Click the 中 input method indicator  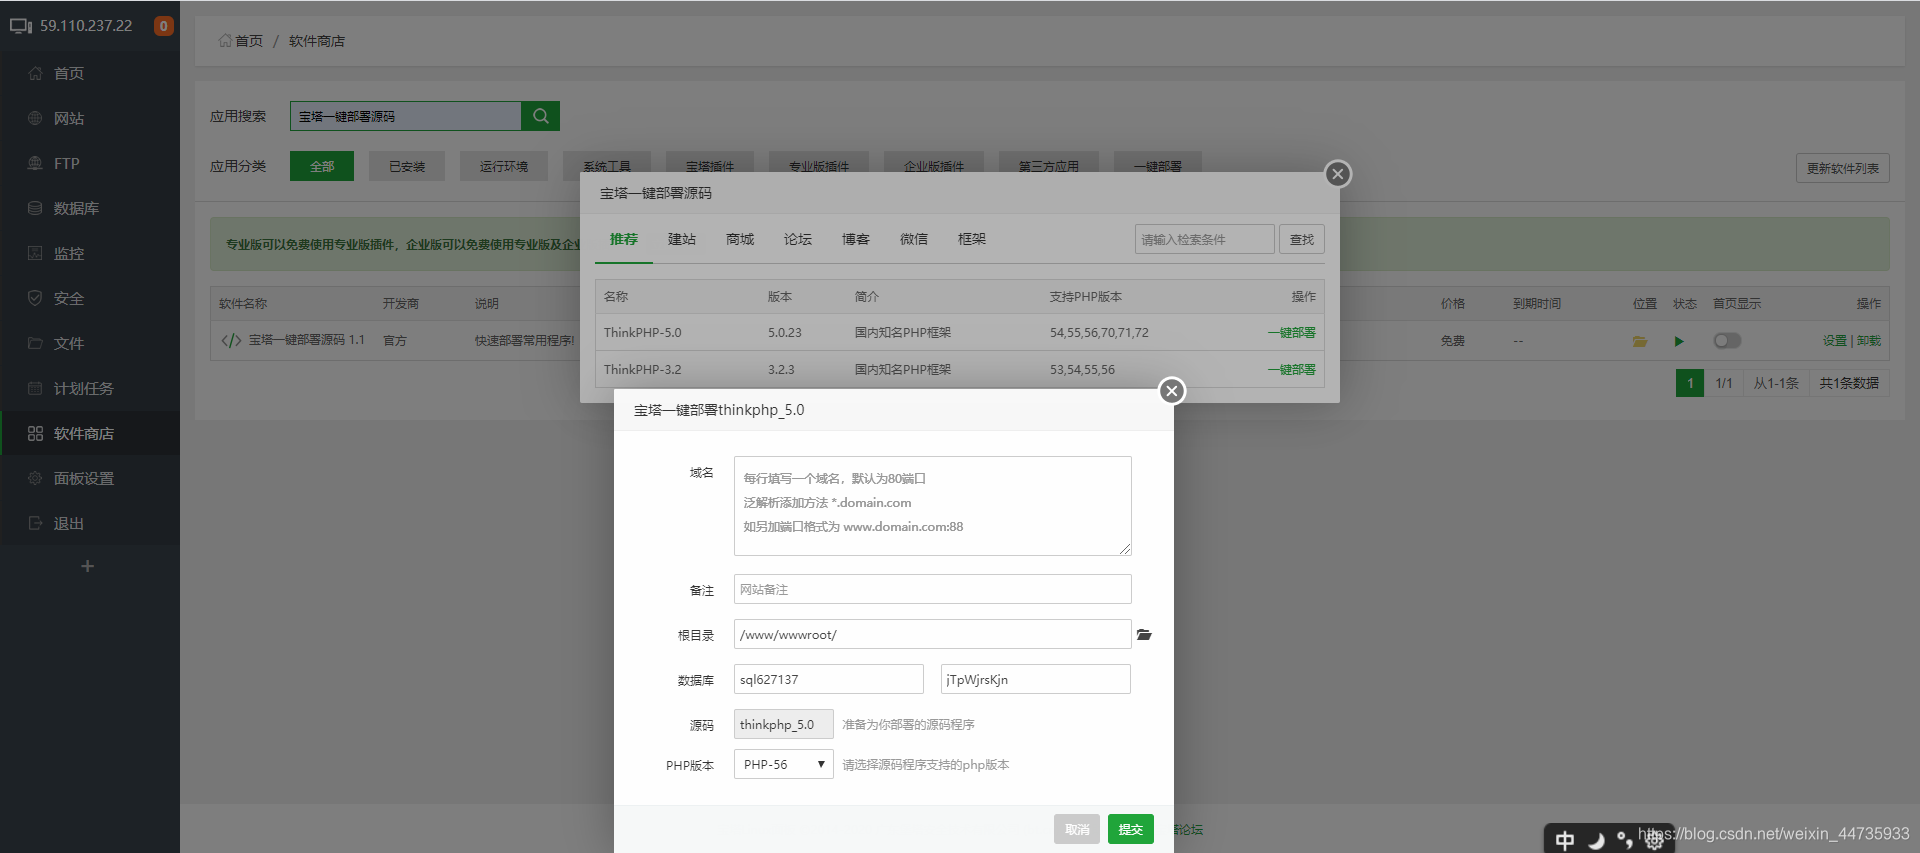pyautogui.click(x=1565, y=840)
